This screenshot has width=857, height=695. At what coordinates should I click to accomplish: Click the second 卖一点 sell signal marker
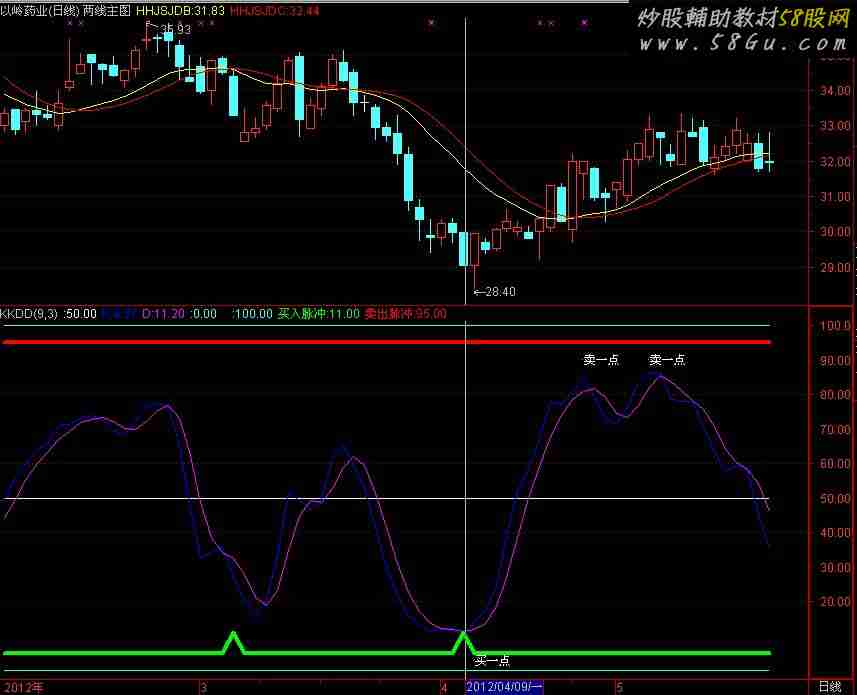[x=666, y=360]
